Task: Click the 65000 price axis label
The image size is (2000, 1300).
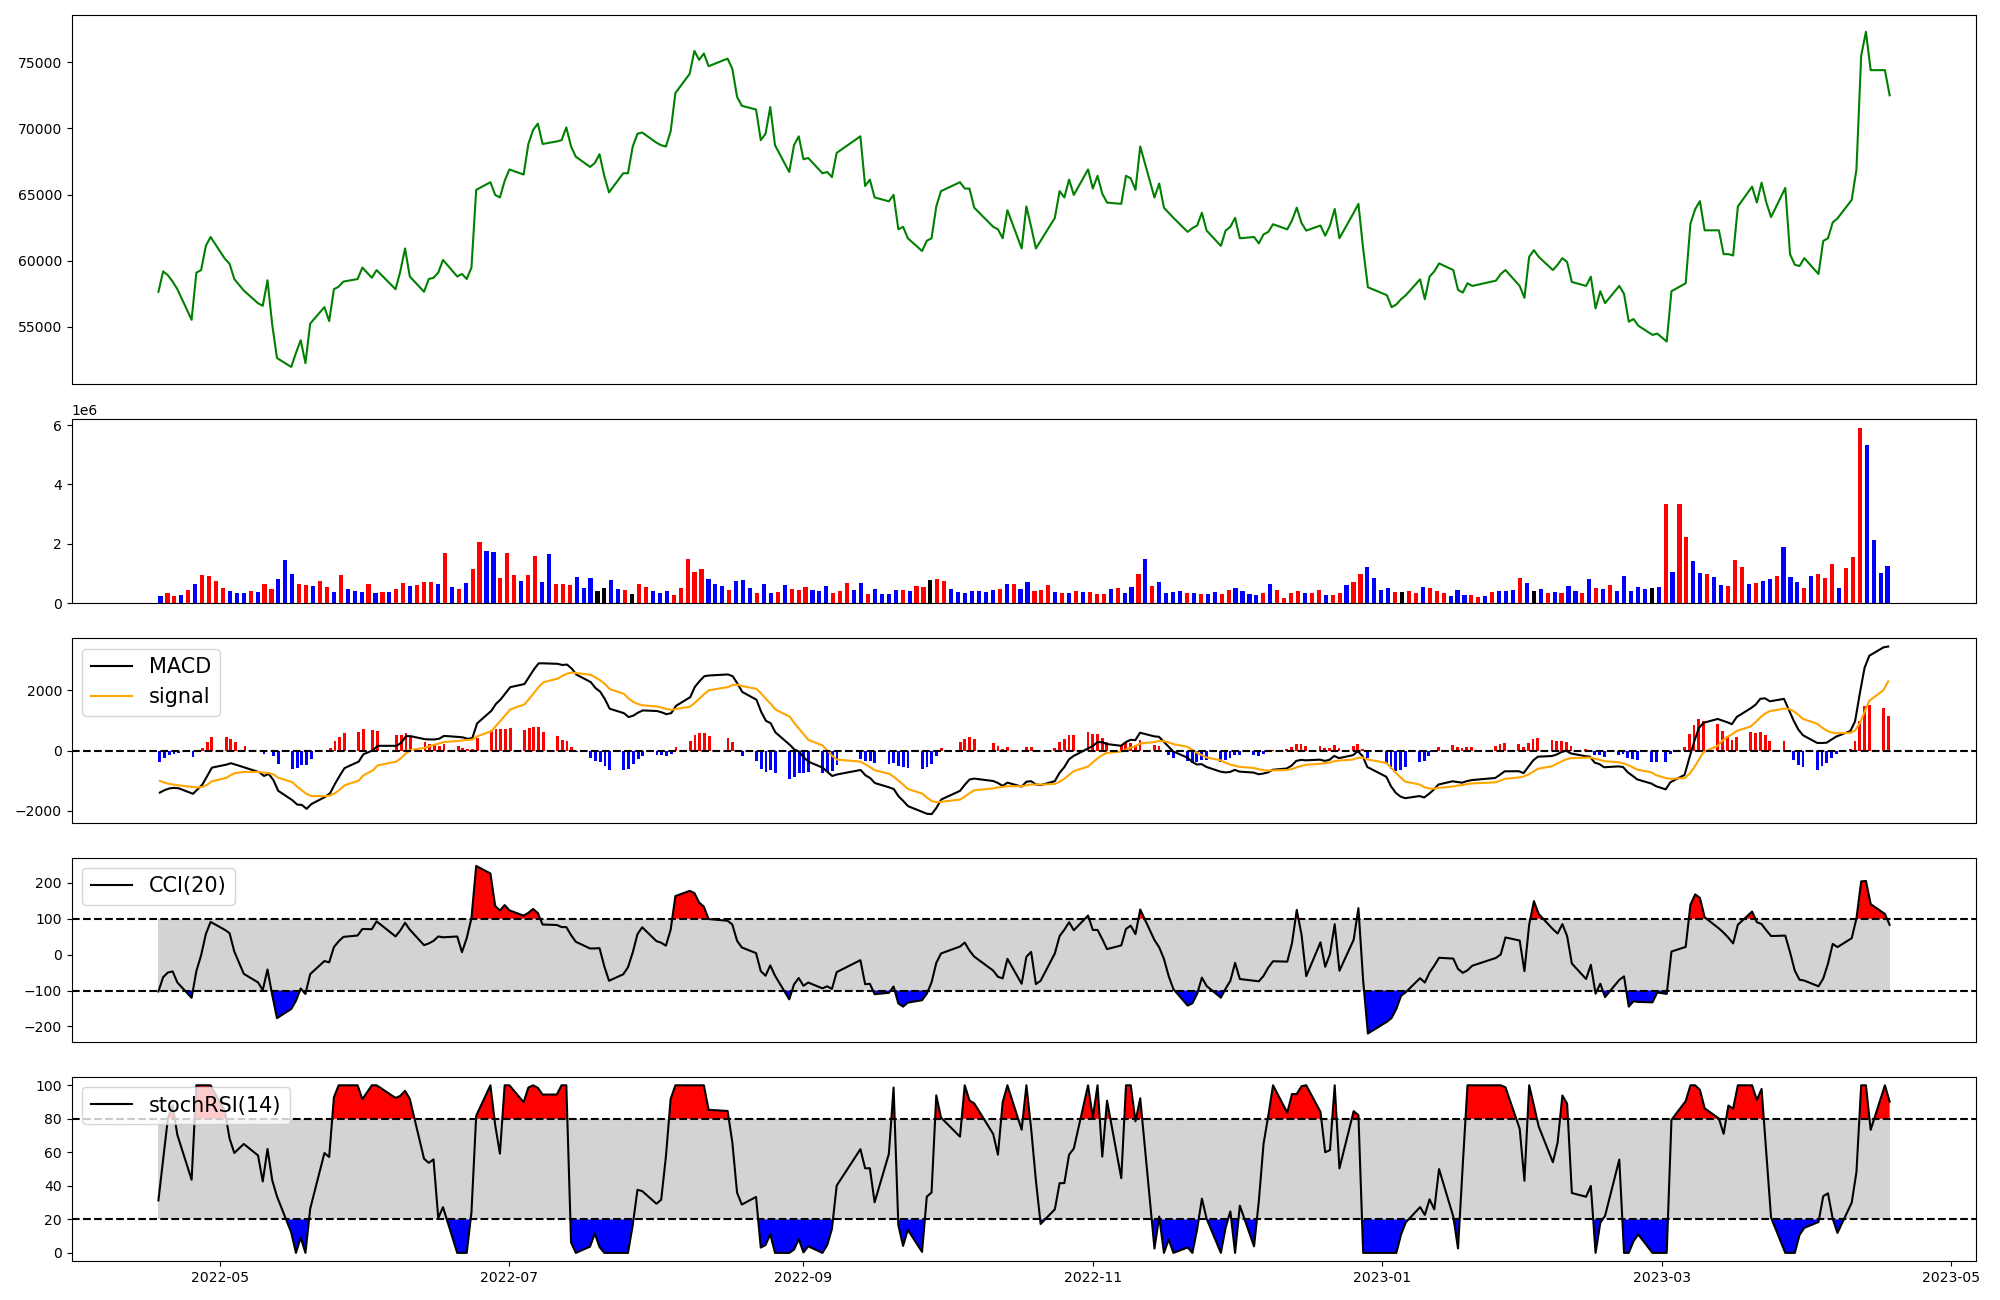Action: (40, 195)
